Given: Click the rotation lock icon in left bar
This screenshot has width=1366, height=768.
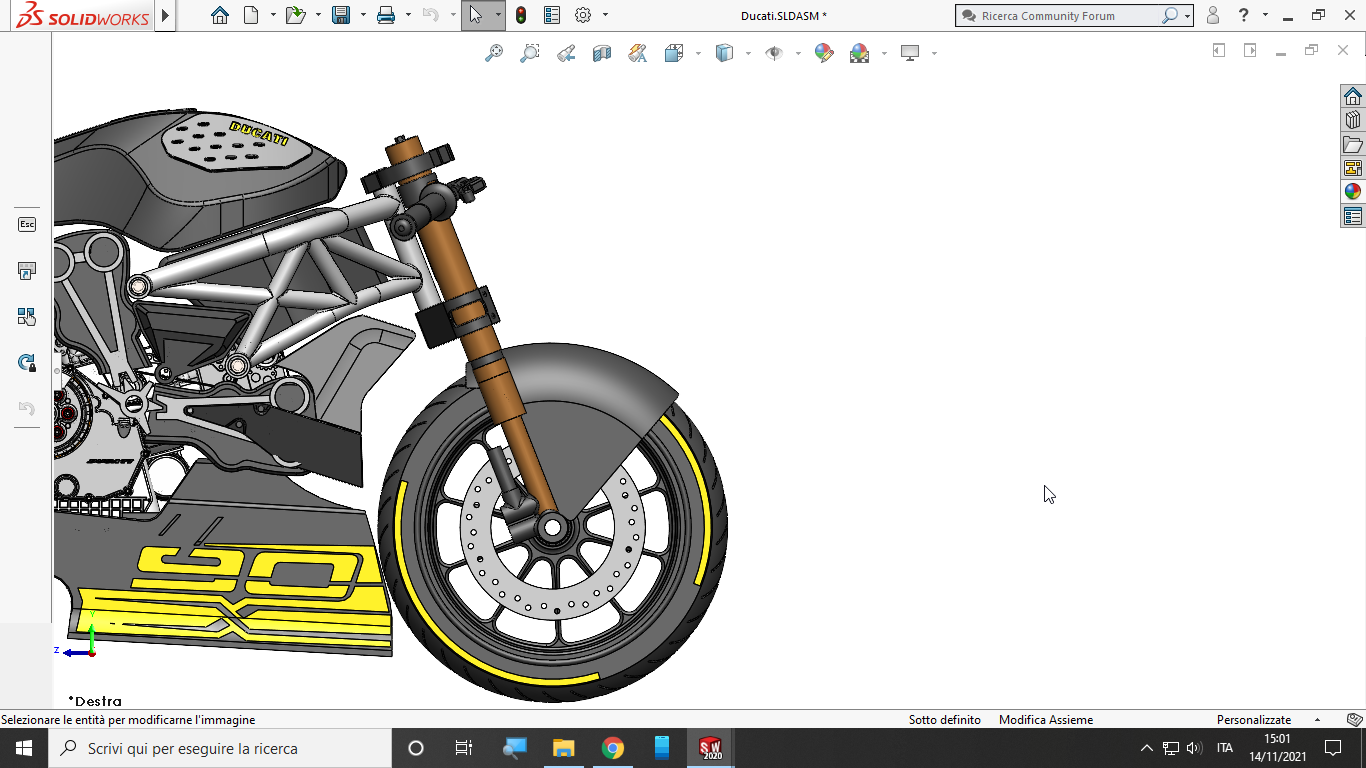Looking at the screenshot, I should (x=27, y=363).
